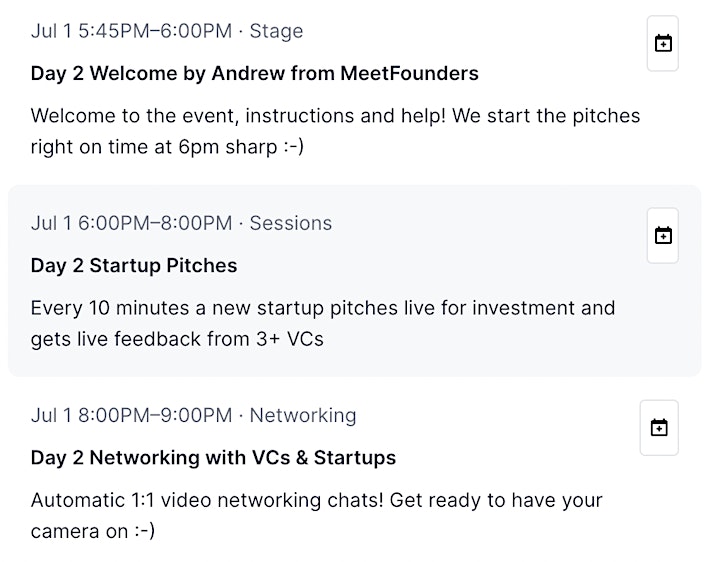Select the highlighted Startup Pitches card background
Image resolution: width=720 pixels, height=562 pixels.
tap(354, 281)
